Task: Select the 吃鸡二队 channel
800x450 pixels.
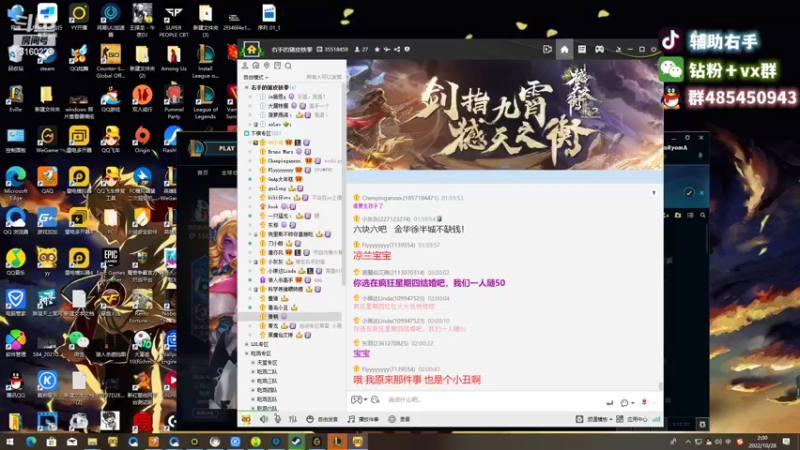Action: tap(267, 372)
